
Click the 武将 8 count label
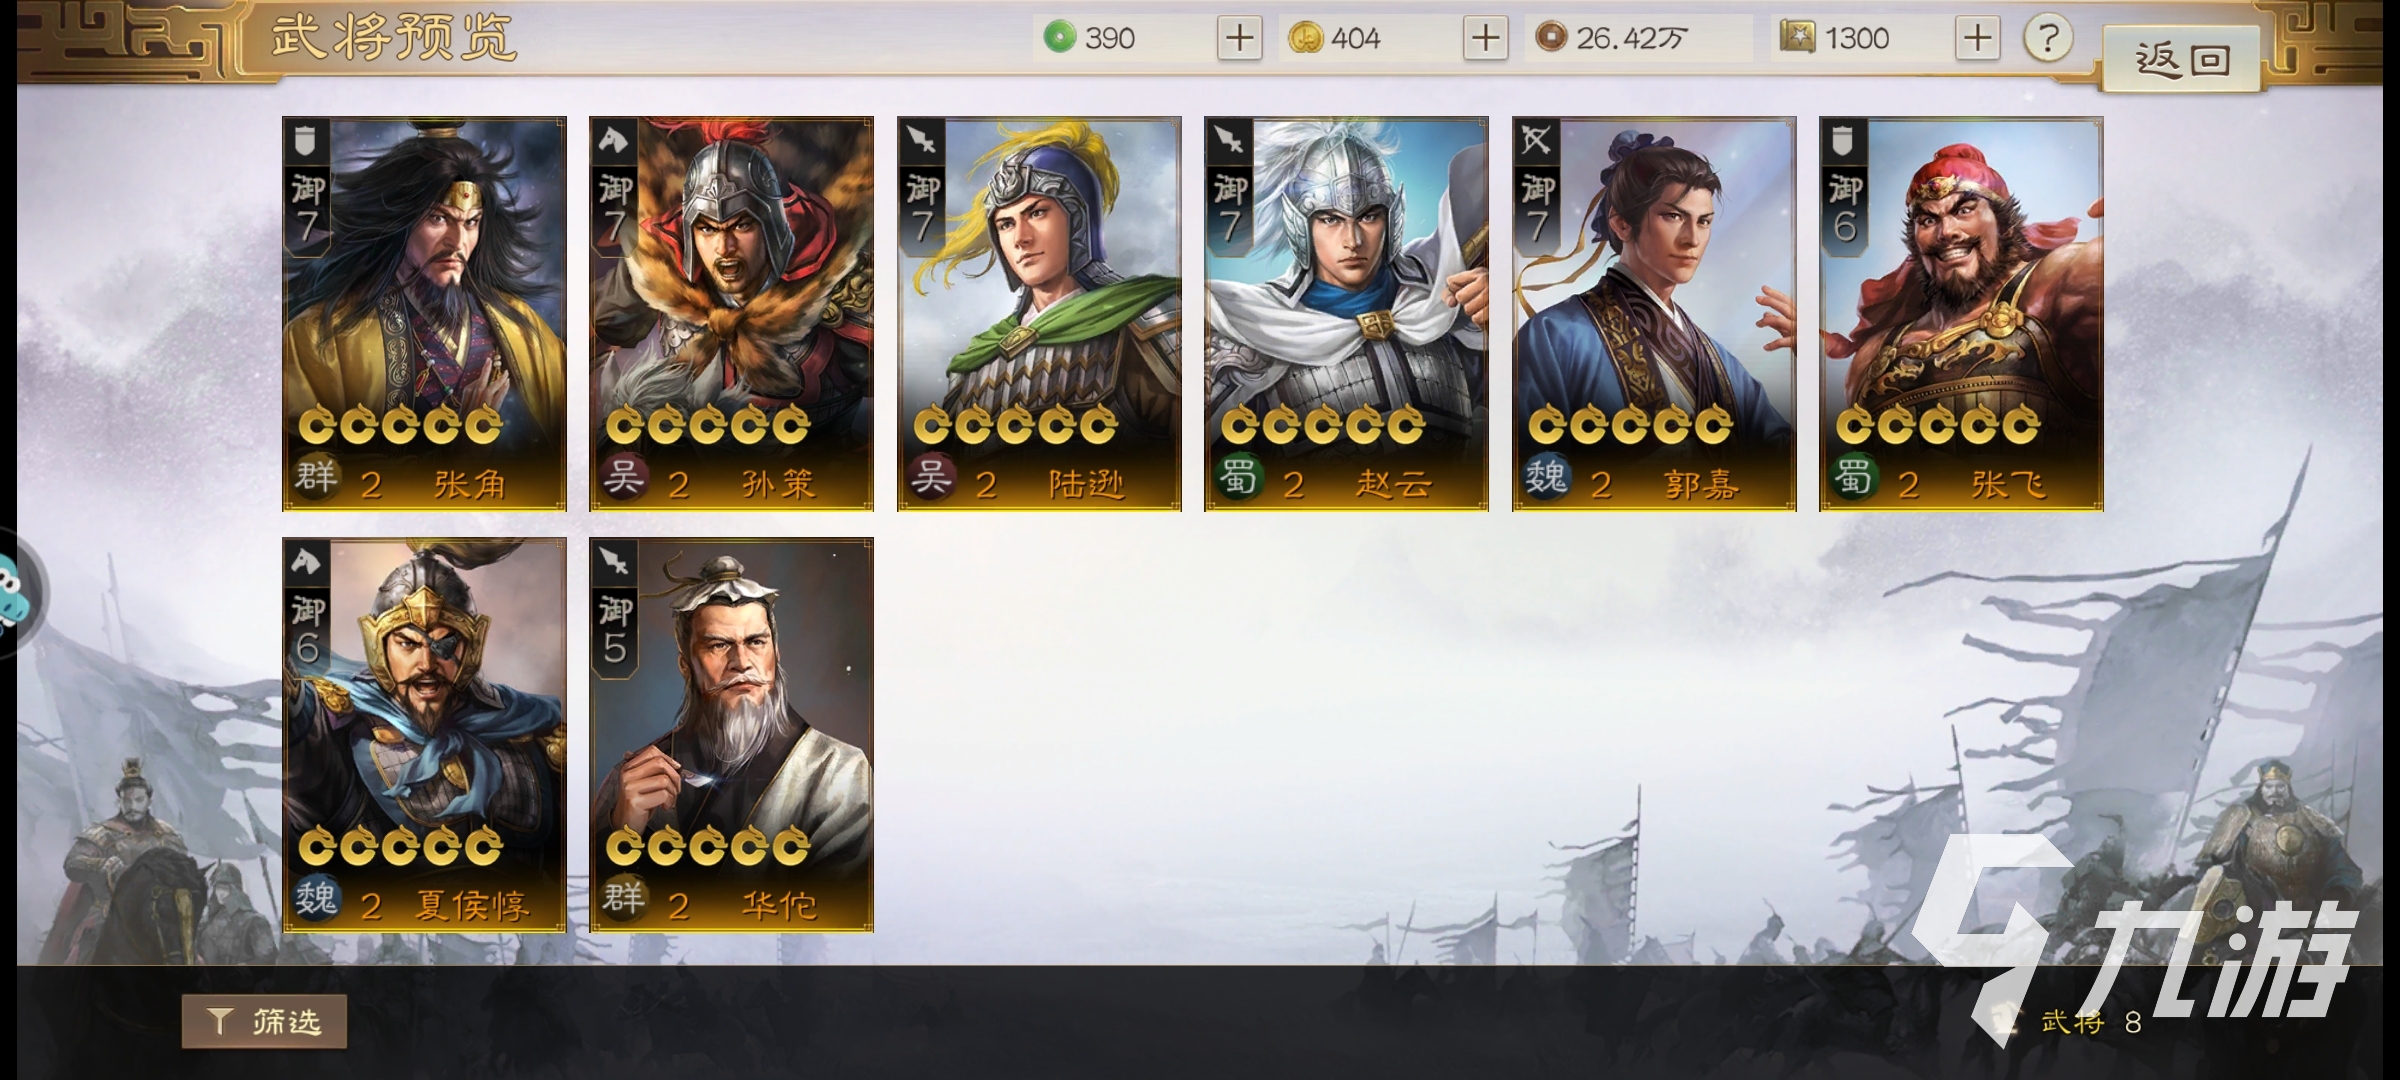[2092, 1021]
